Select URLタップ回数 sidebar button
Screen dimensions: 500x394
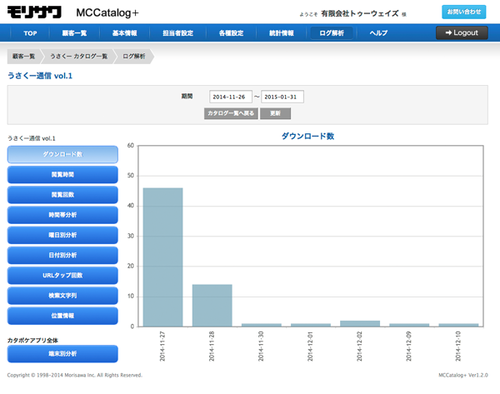click(63, 275)
